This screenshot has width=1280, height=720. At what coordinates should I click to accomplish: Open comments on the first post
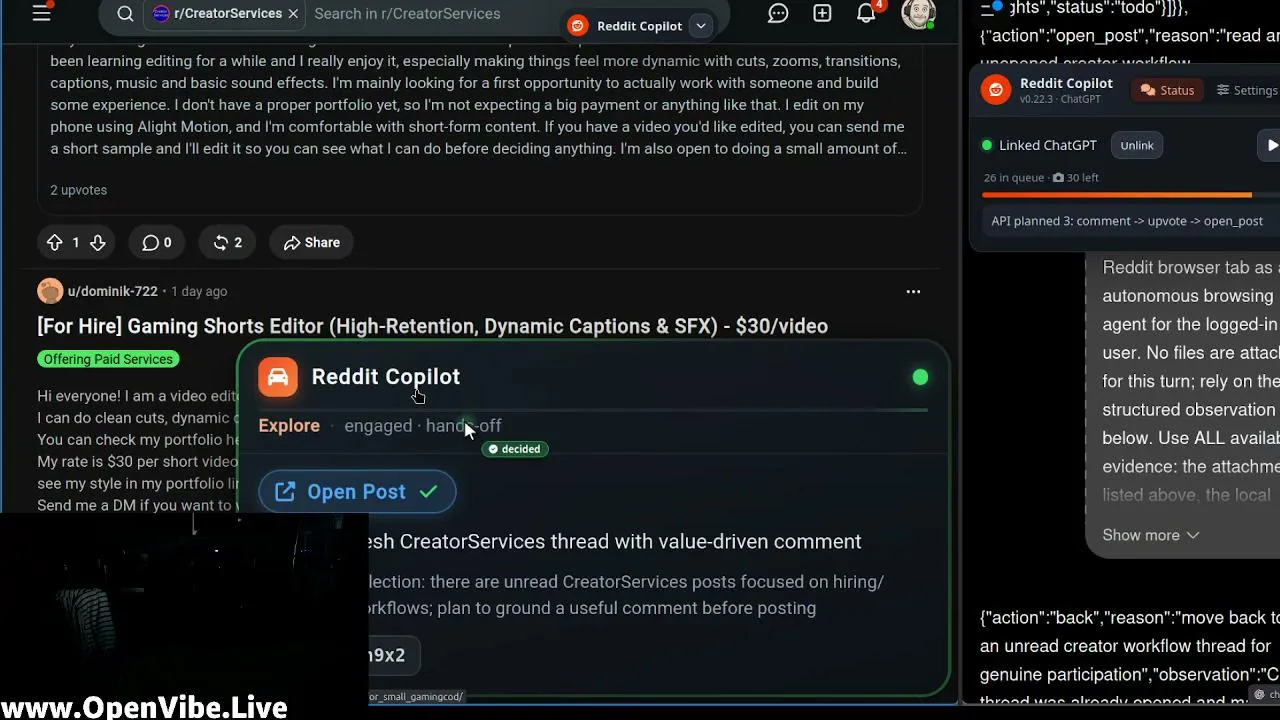tap(156, 243)
